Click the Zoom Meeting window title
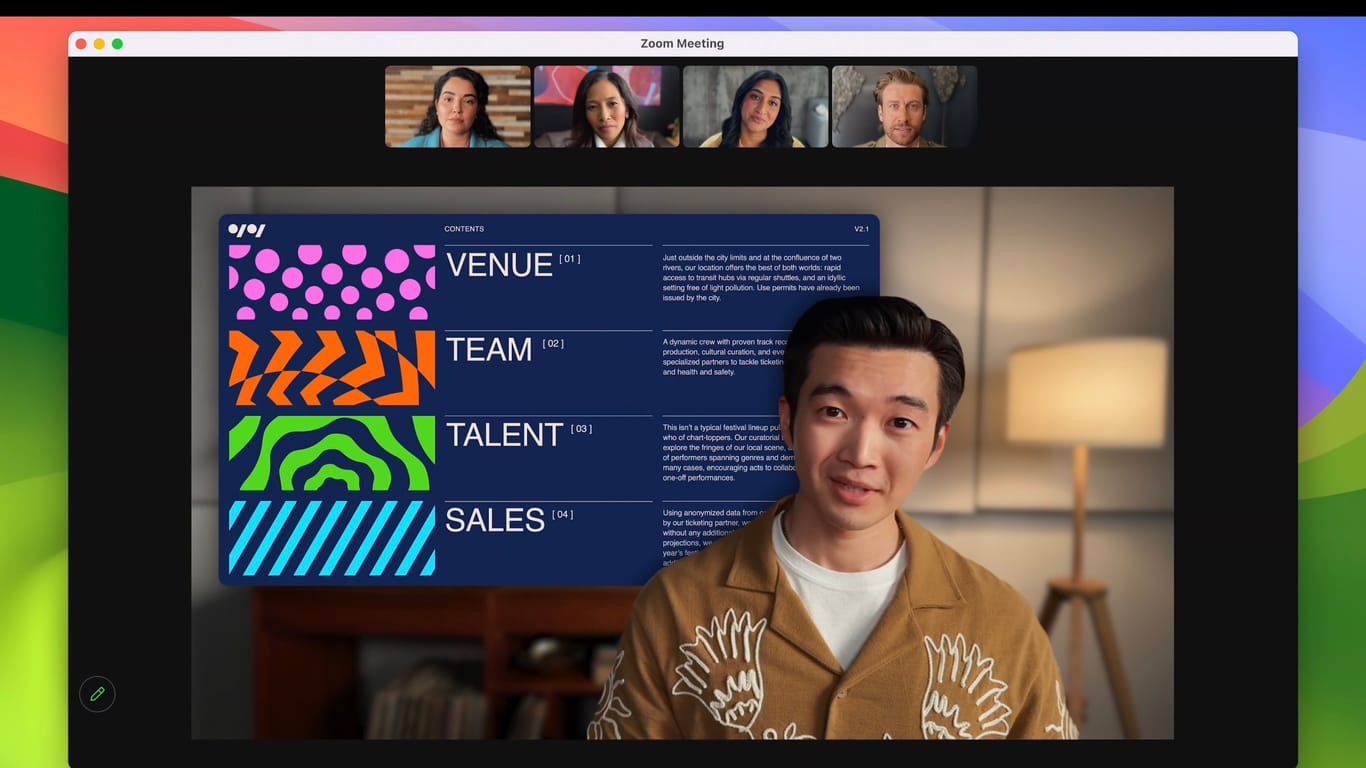The height and width of the screenshot is (768, 1366). click(682, 44)
